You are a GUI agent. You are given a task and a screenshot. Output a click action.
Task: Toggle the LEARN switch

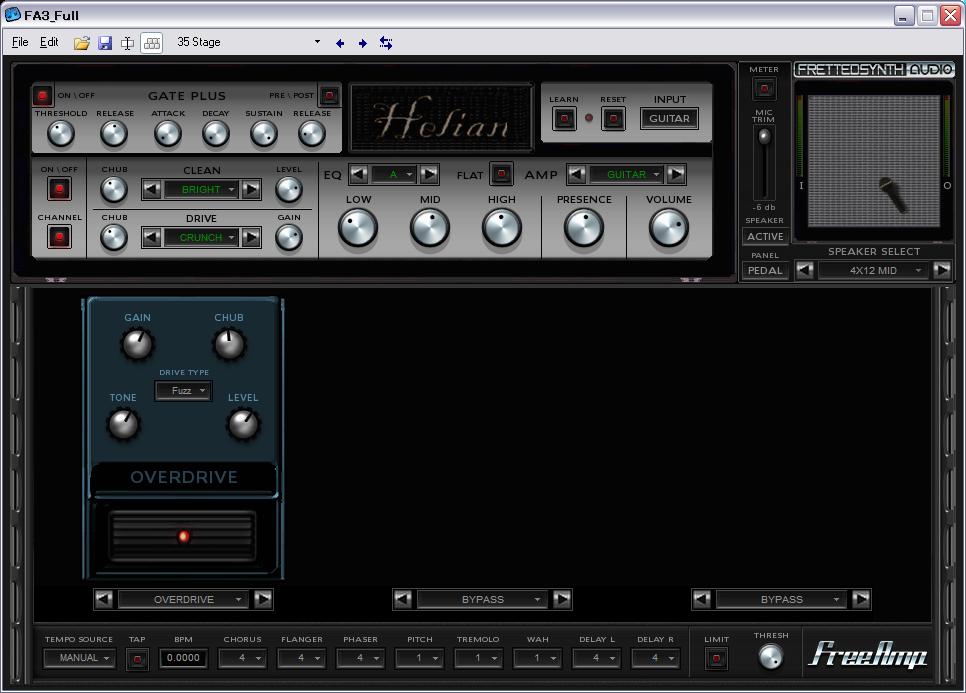(564, 118)
